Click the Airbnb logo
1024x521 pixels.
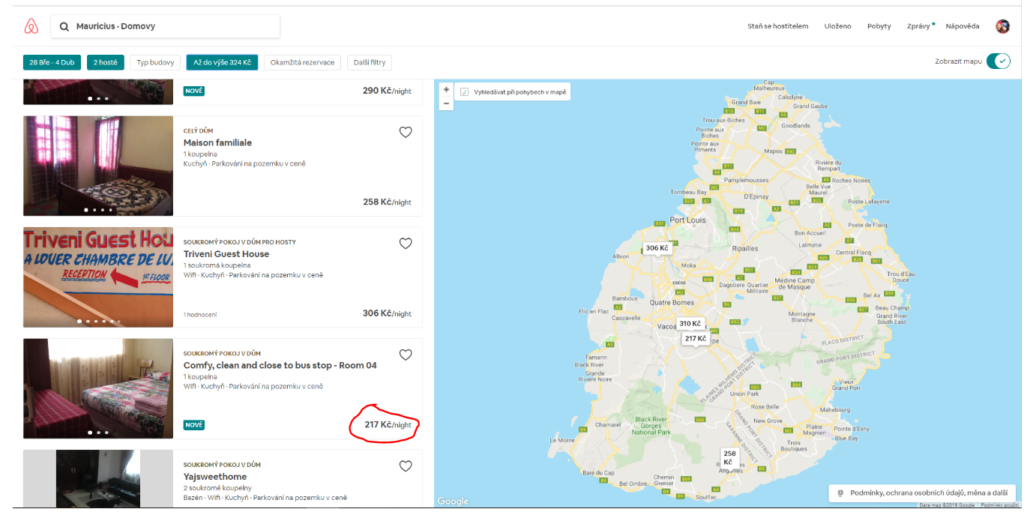tap(30, 26)
